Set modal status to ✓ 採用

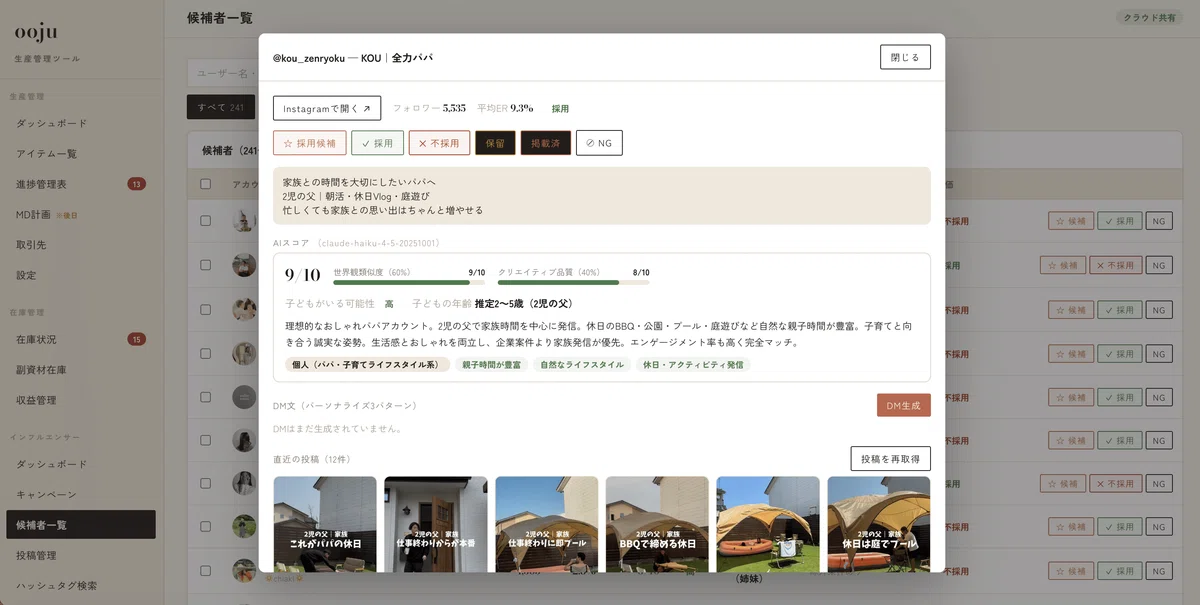click(377, 143)
